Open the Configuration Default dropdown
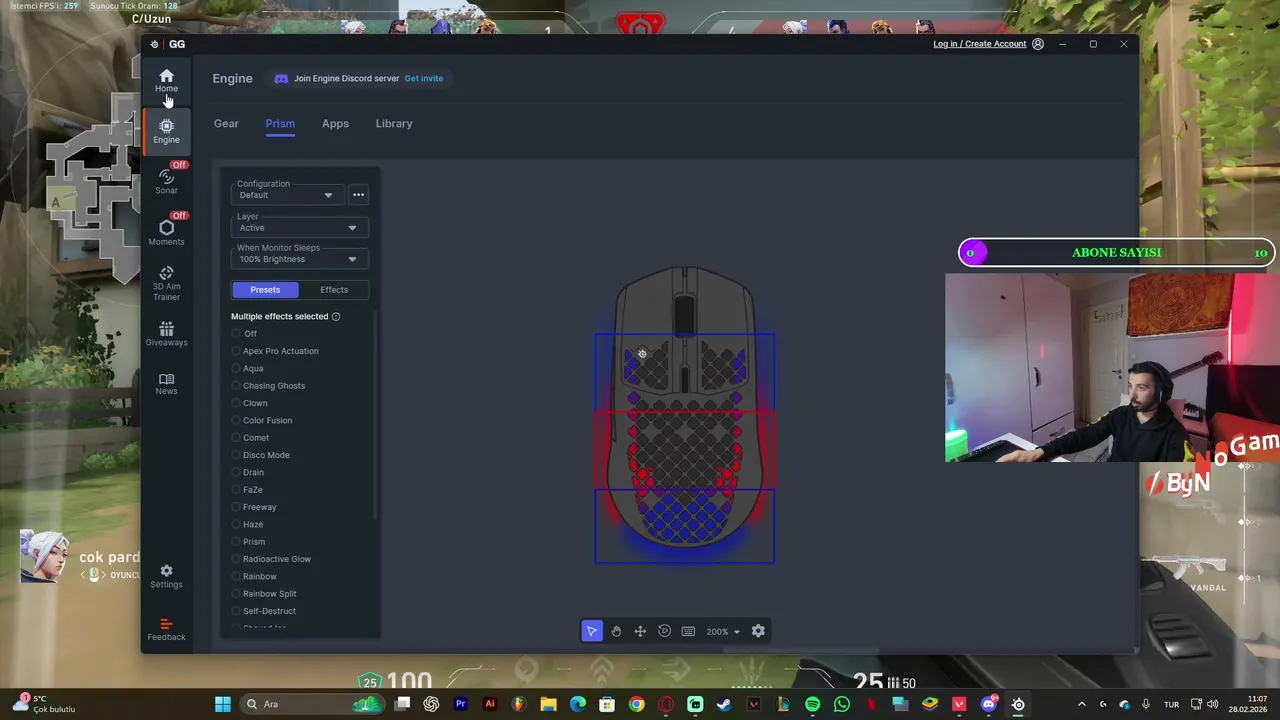Image resolution: width=1280 pixels, height=720 pixels. click(x=286, y=195)
